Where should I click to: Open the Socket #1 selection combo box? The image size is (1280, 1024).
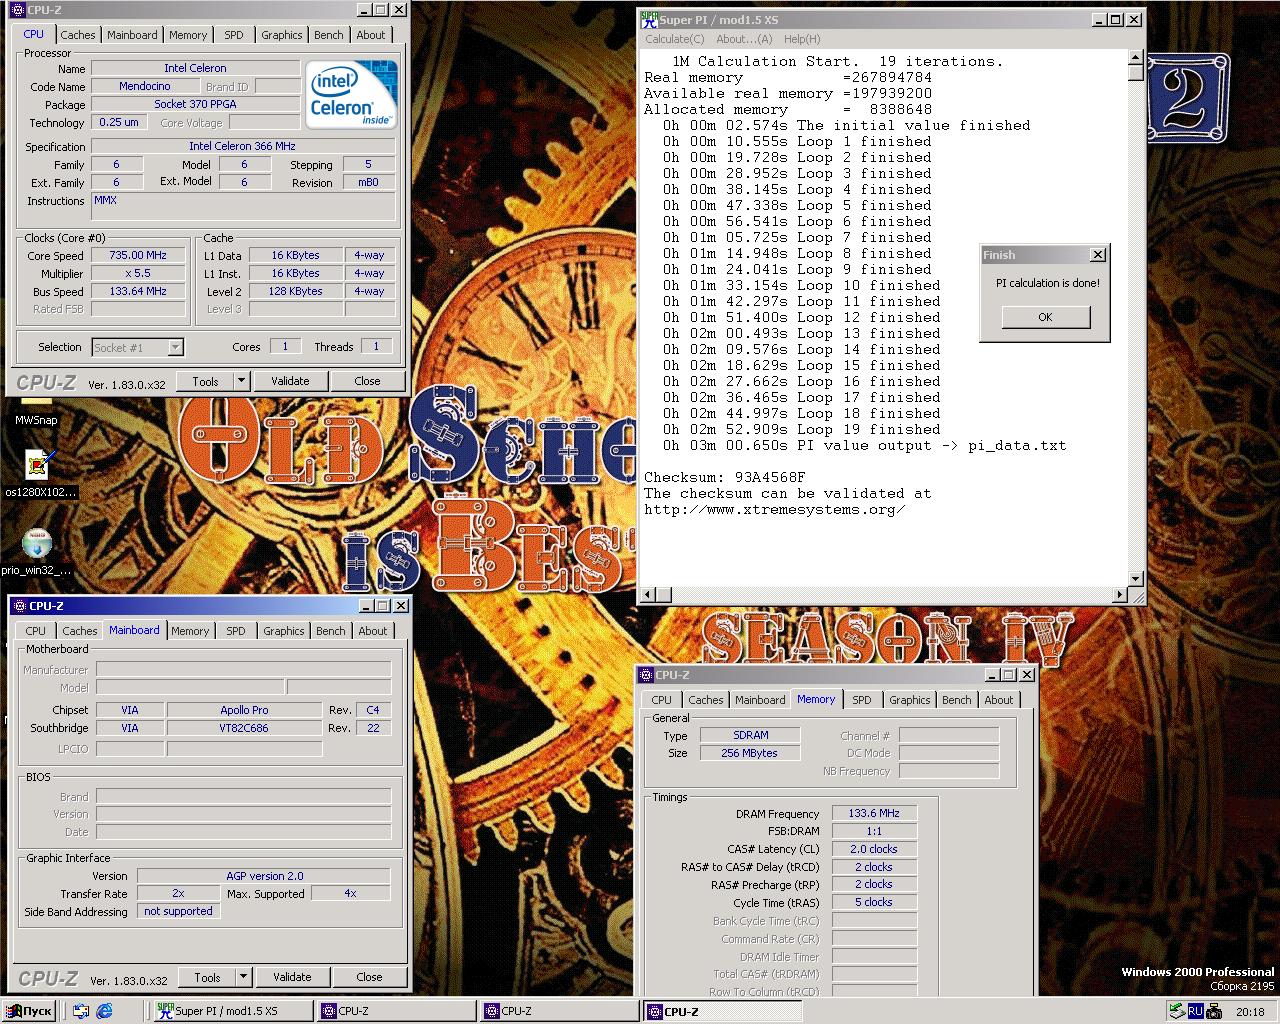click(137, 347)
